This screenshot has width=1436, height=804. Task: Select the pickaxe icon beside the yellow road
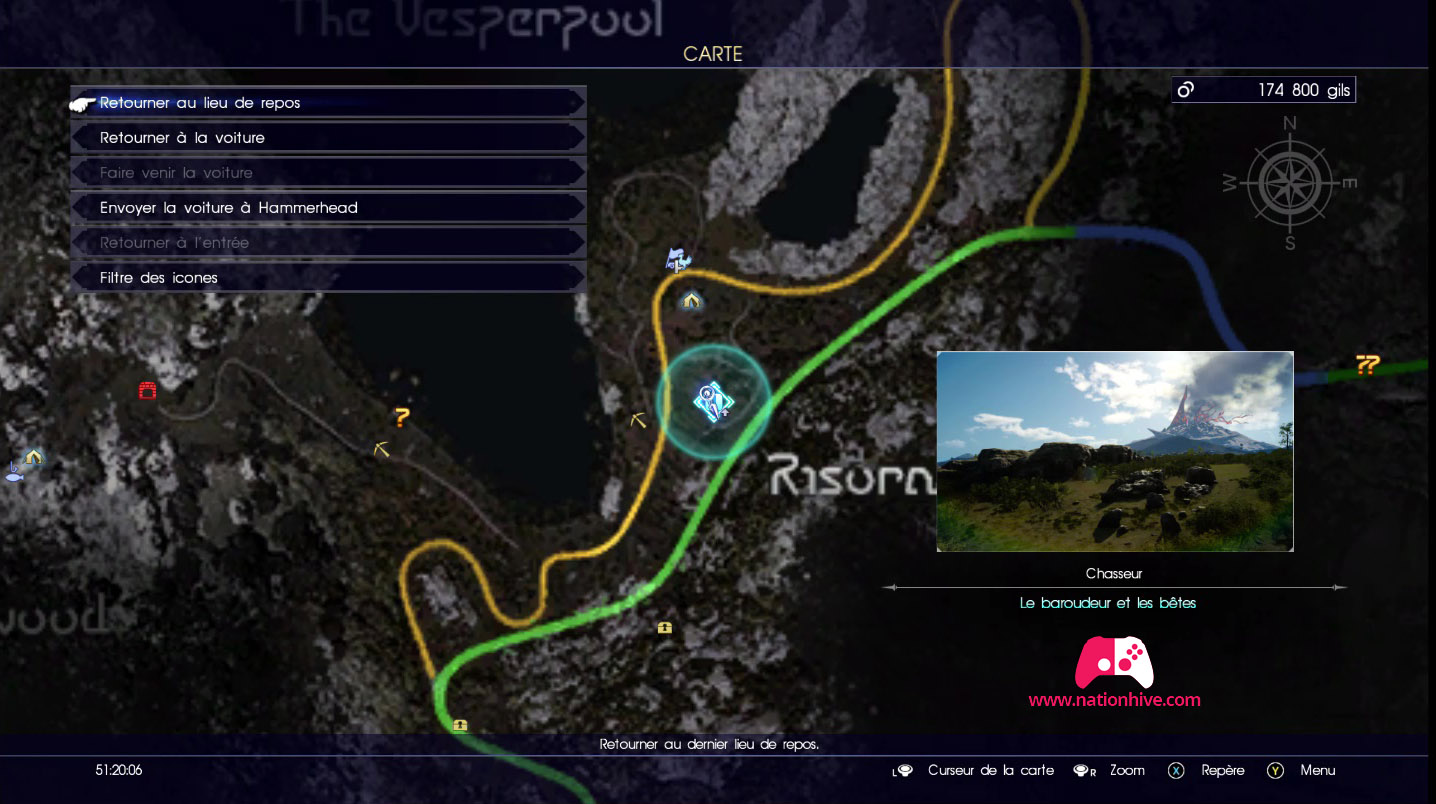(x=638, y=421)
